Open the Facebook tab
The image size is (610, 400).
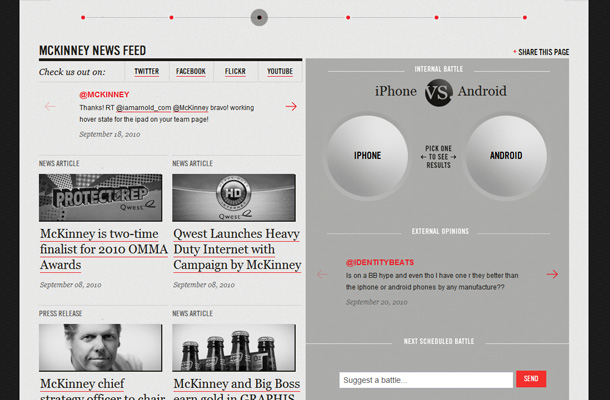pyautogui.click(x=191, y=72)
